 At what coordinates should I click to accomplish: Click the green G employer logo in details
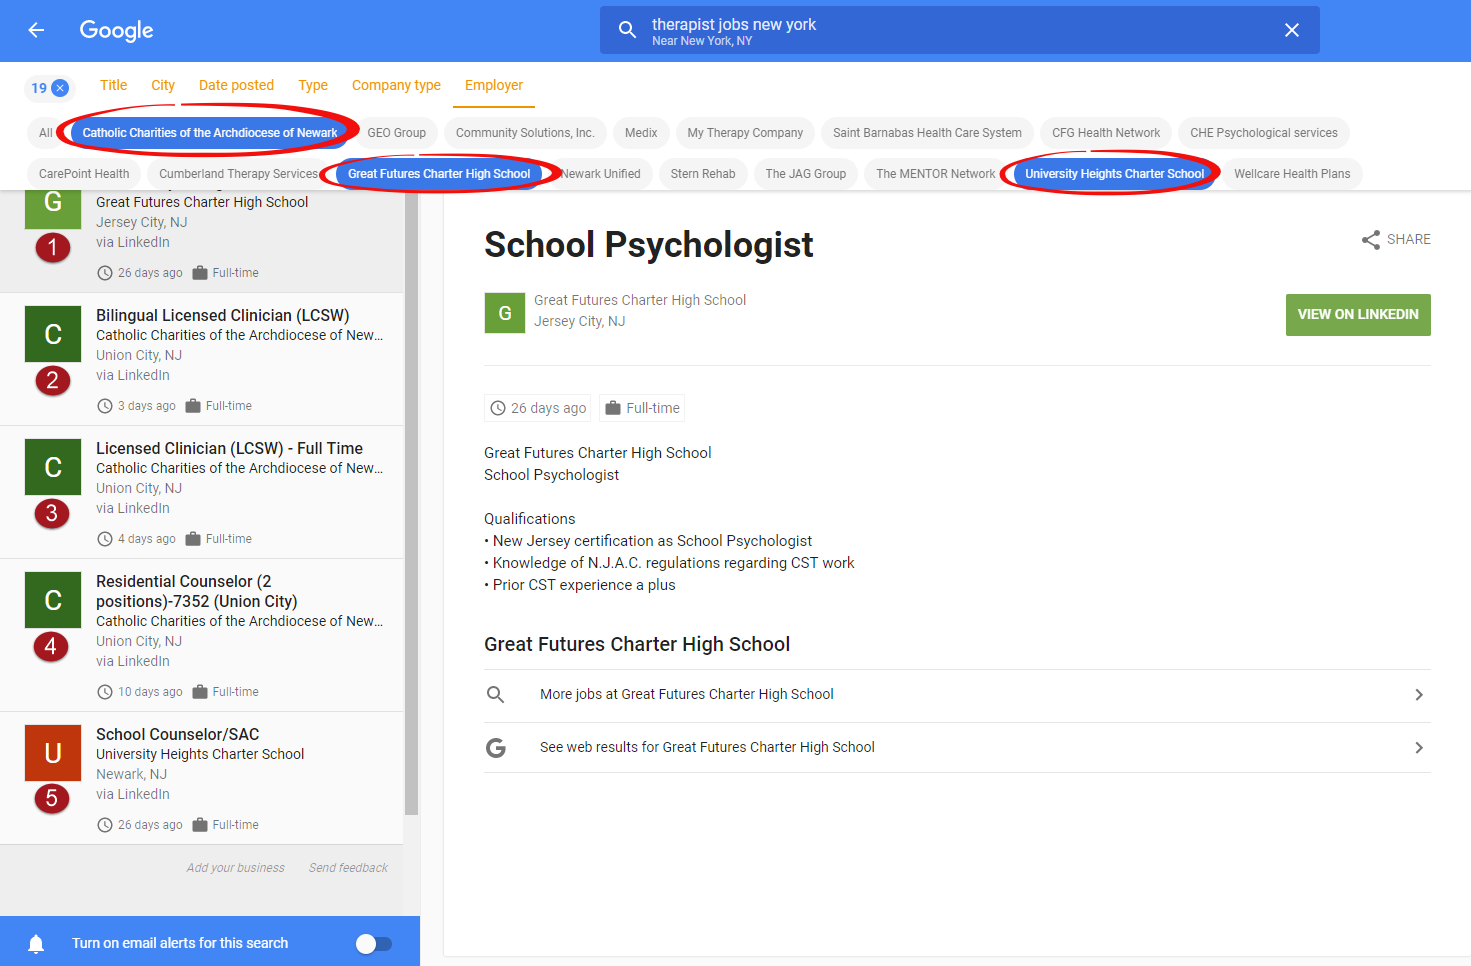pos(504,313)
